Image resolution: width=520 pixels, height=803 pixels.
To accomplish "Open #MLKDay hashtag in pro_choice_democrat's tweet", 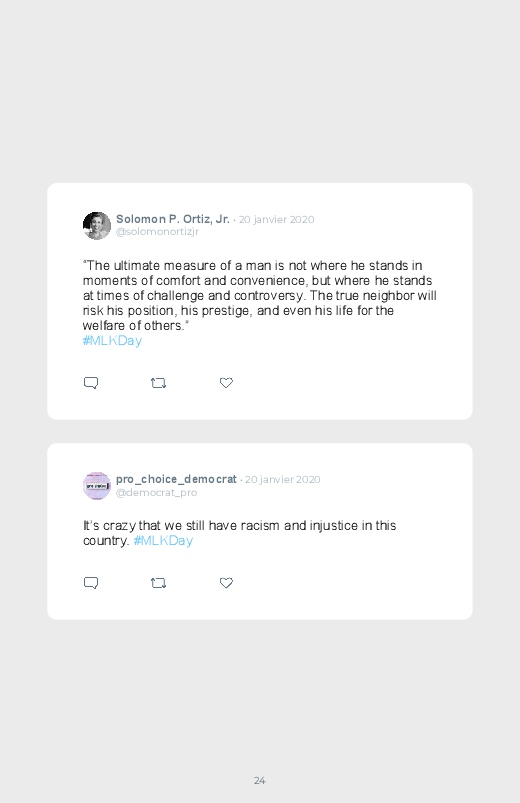I will 163,540.
